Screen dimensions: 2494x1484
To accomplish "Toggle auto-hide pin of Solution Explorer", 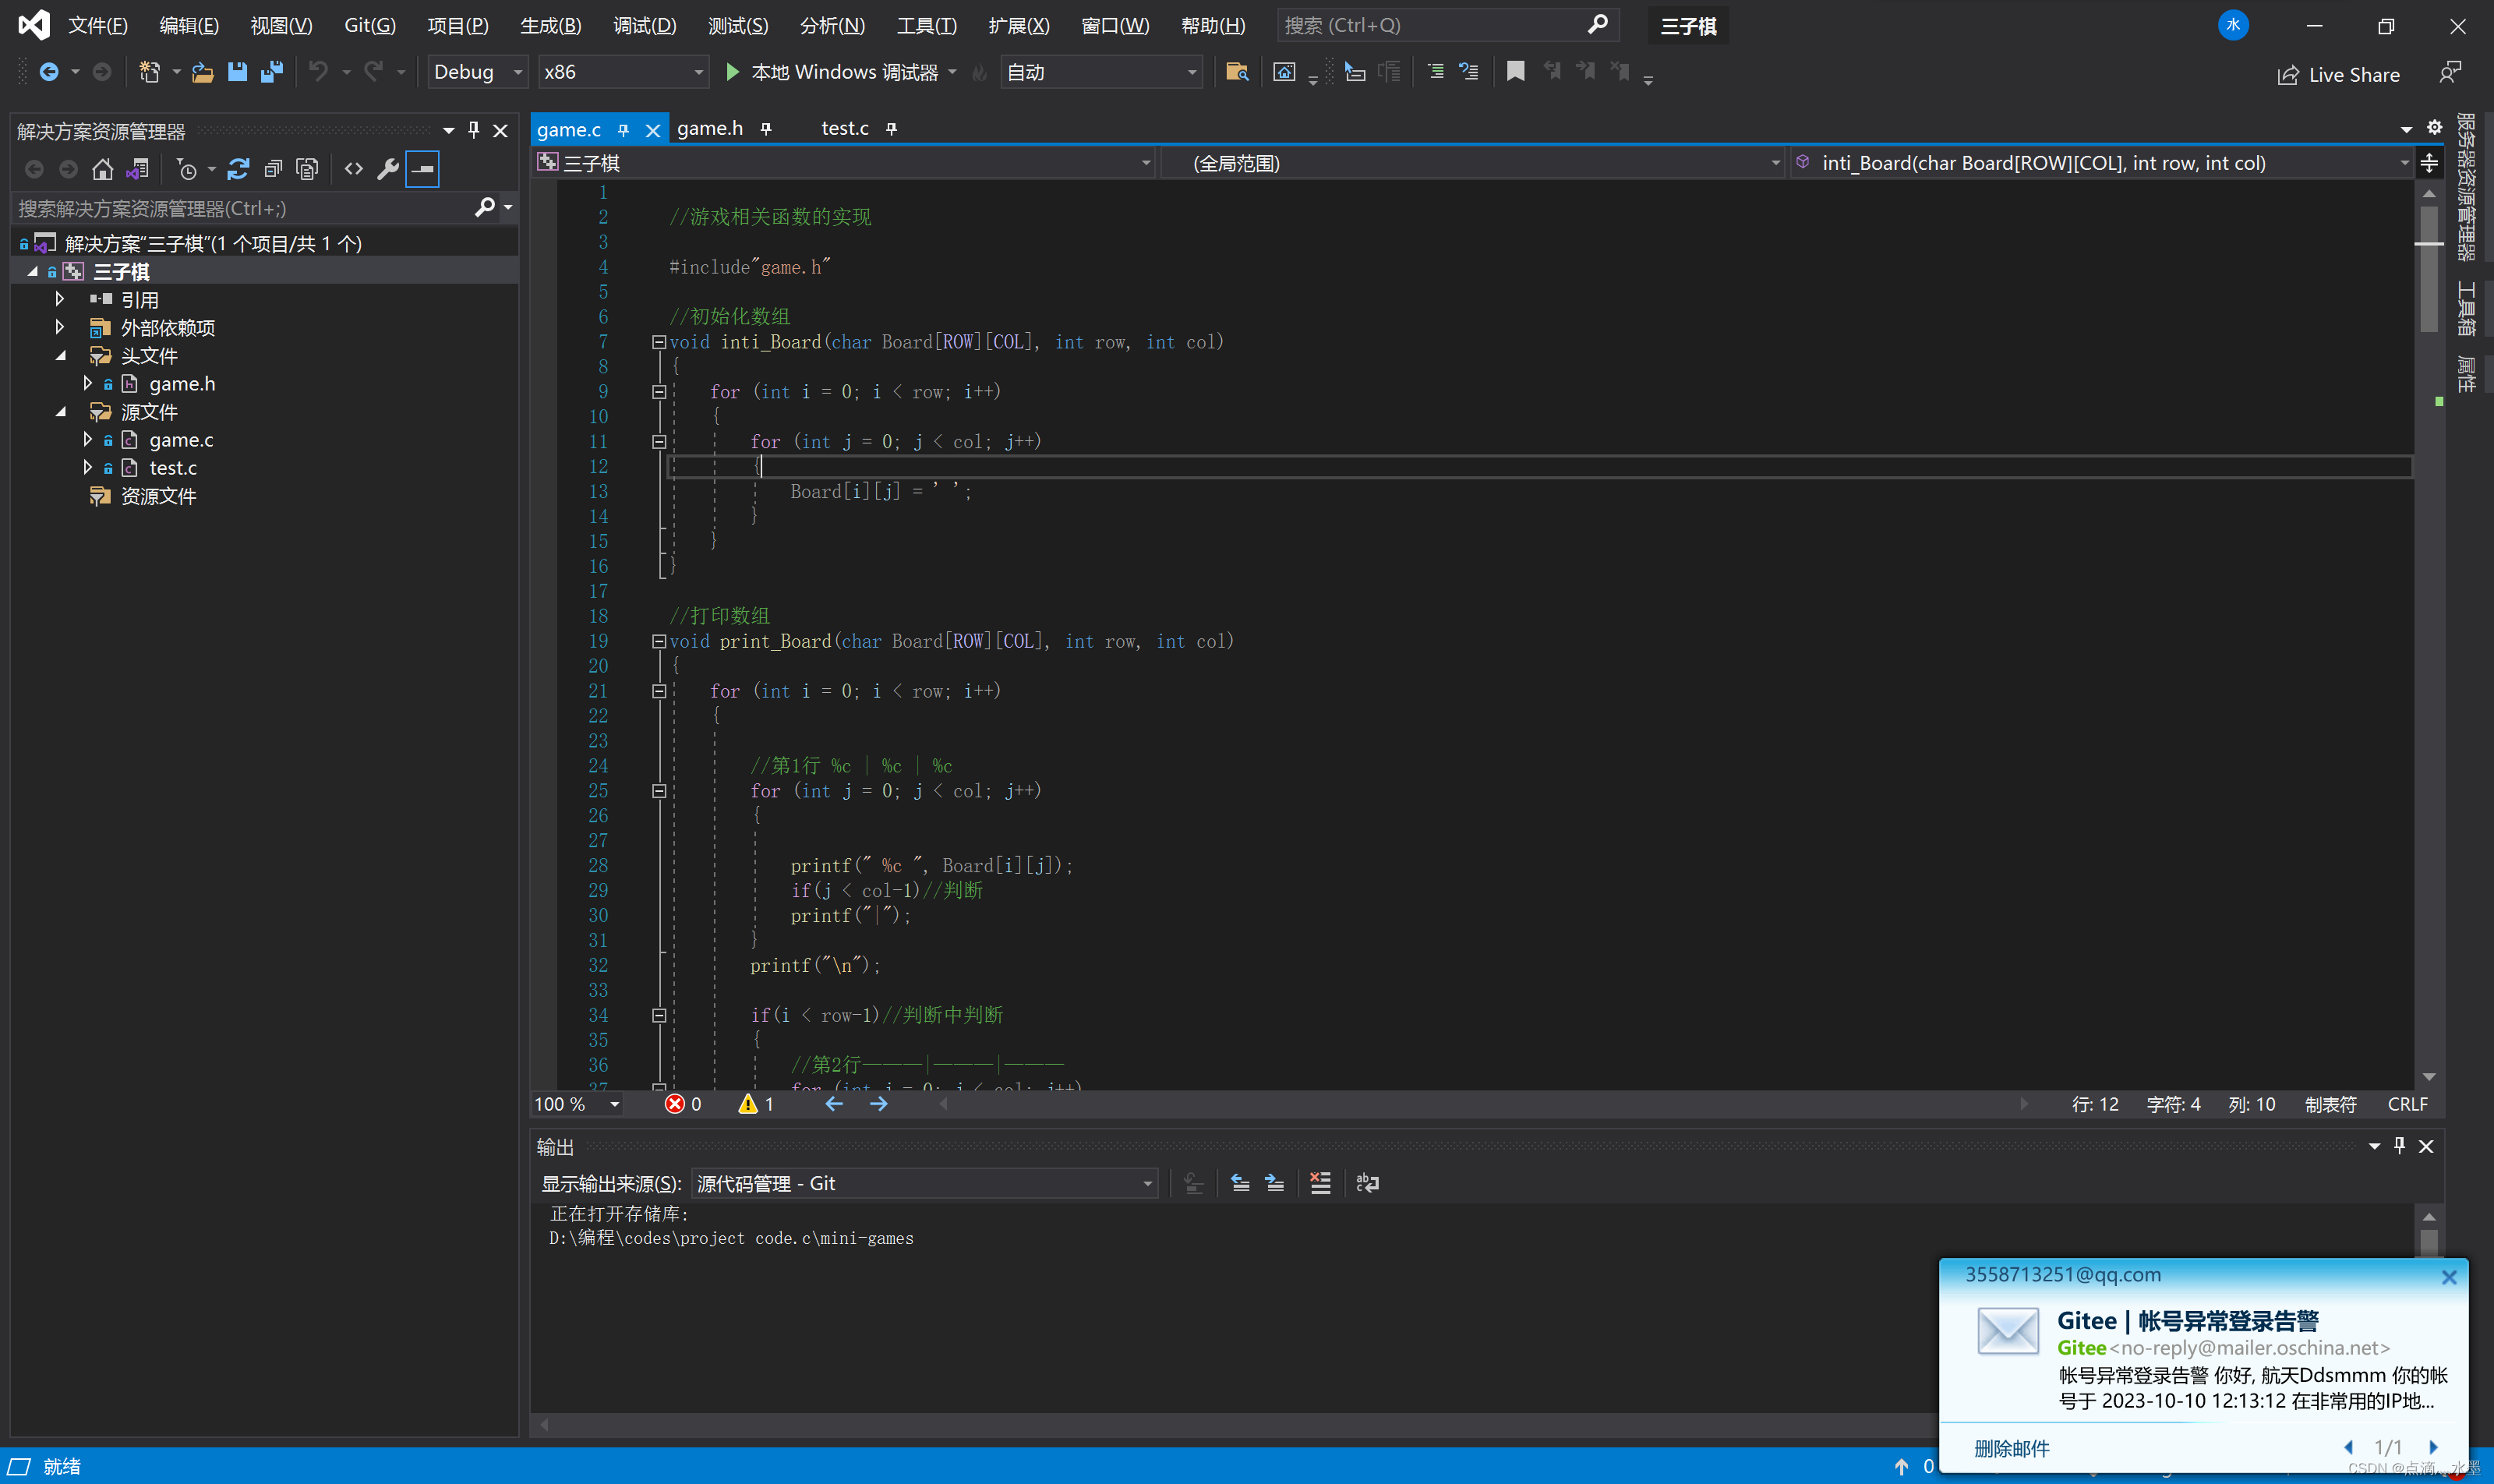I will pos(474,130).
